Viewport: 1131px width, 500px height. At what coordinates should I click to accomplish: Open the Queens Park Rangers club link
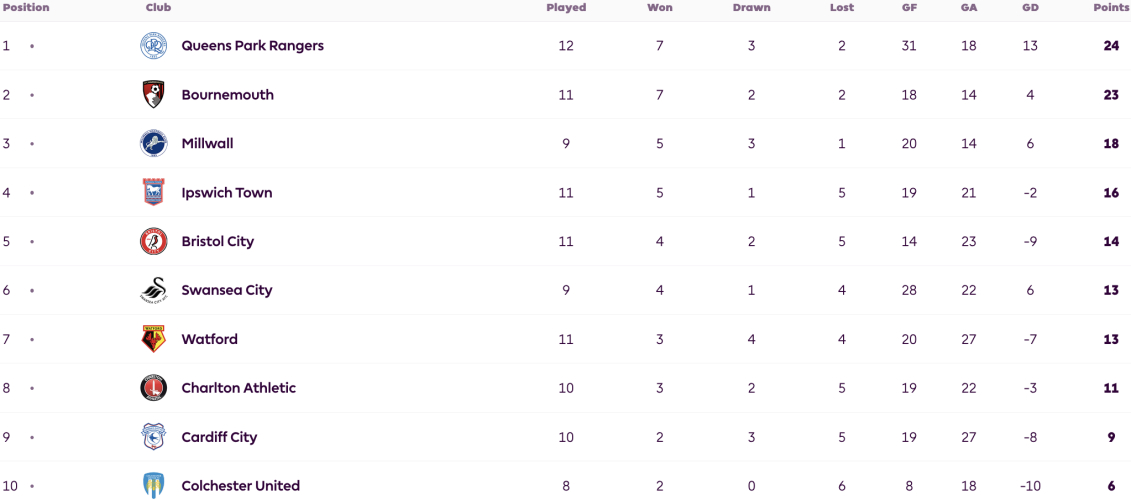pos(252,45)
